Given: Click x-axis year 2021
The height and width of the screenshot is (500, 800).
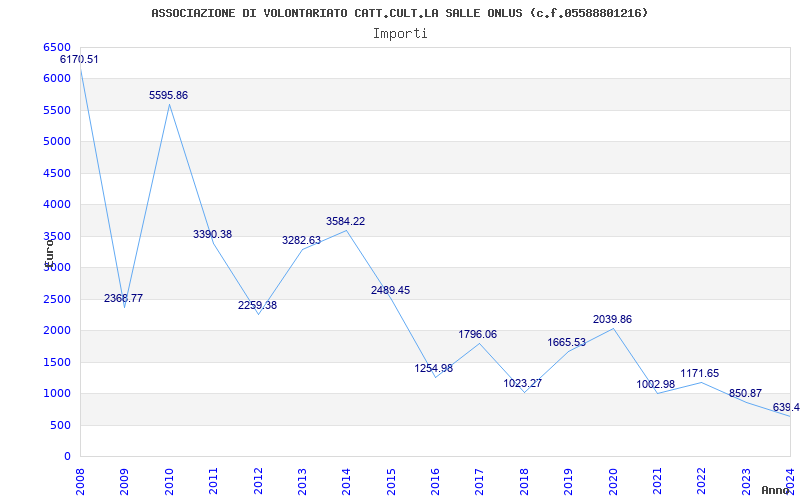Looking at the screenshot, I should tap(657, 481).
